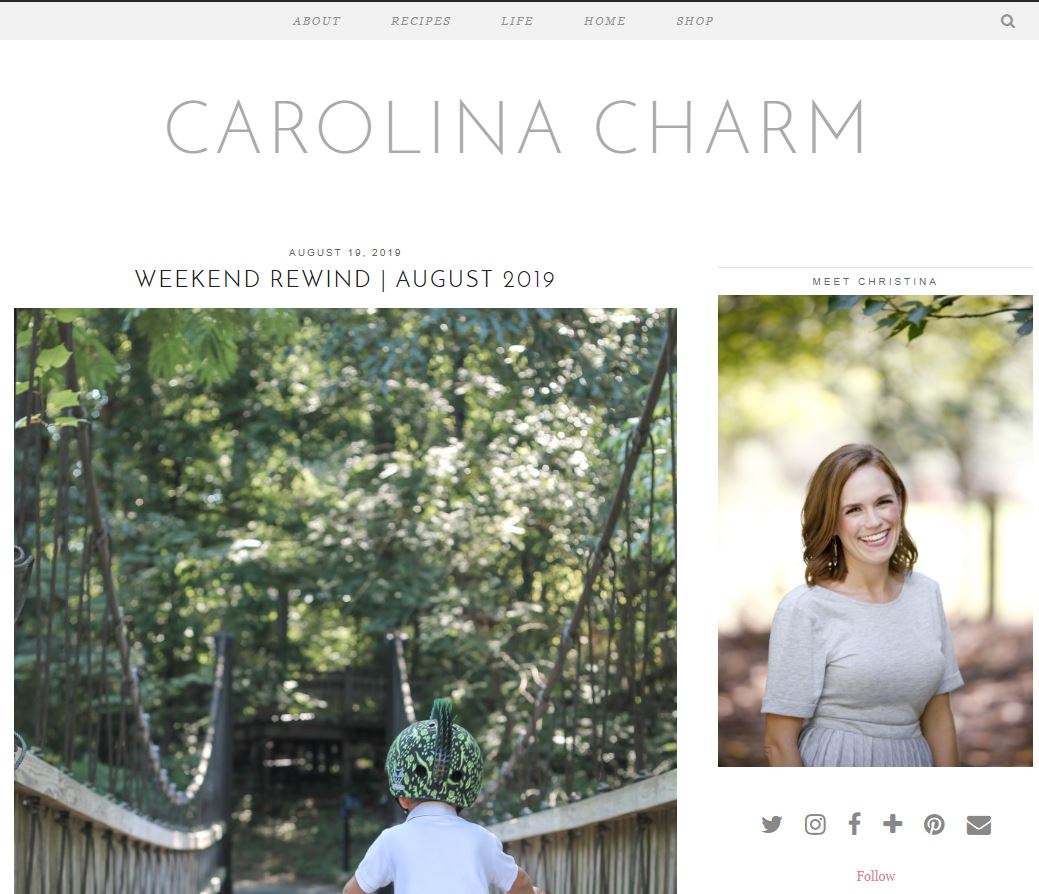Viewport: 1039px width, 894px height.
Task: Navigate to the Shop menu
Action: (x=694, y=21)
